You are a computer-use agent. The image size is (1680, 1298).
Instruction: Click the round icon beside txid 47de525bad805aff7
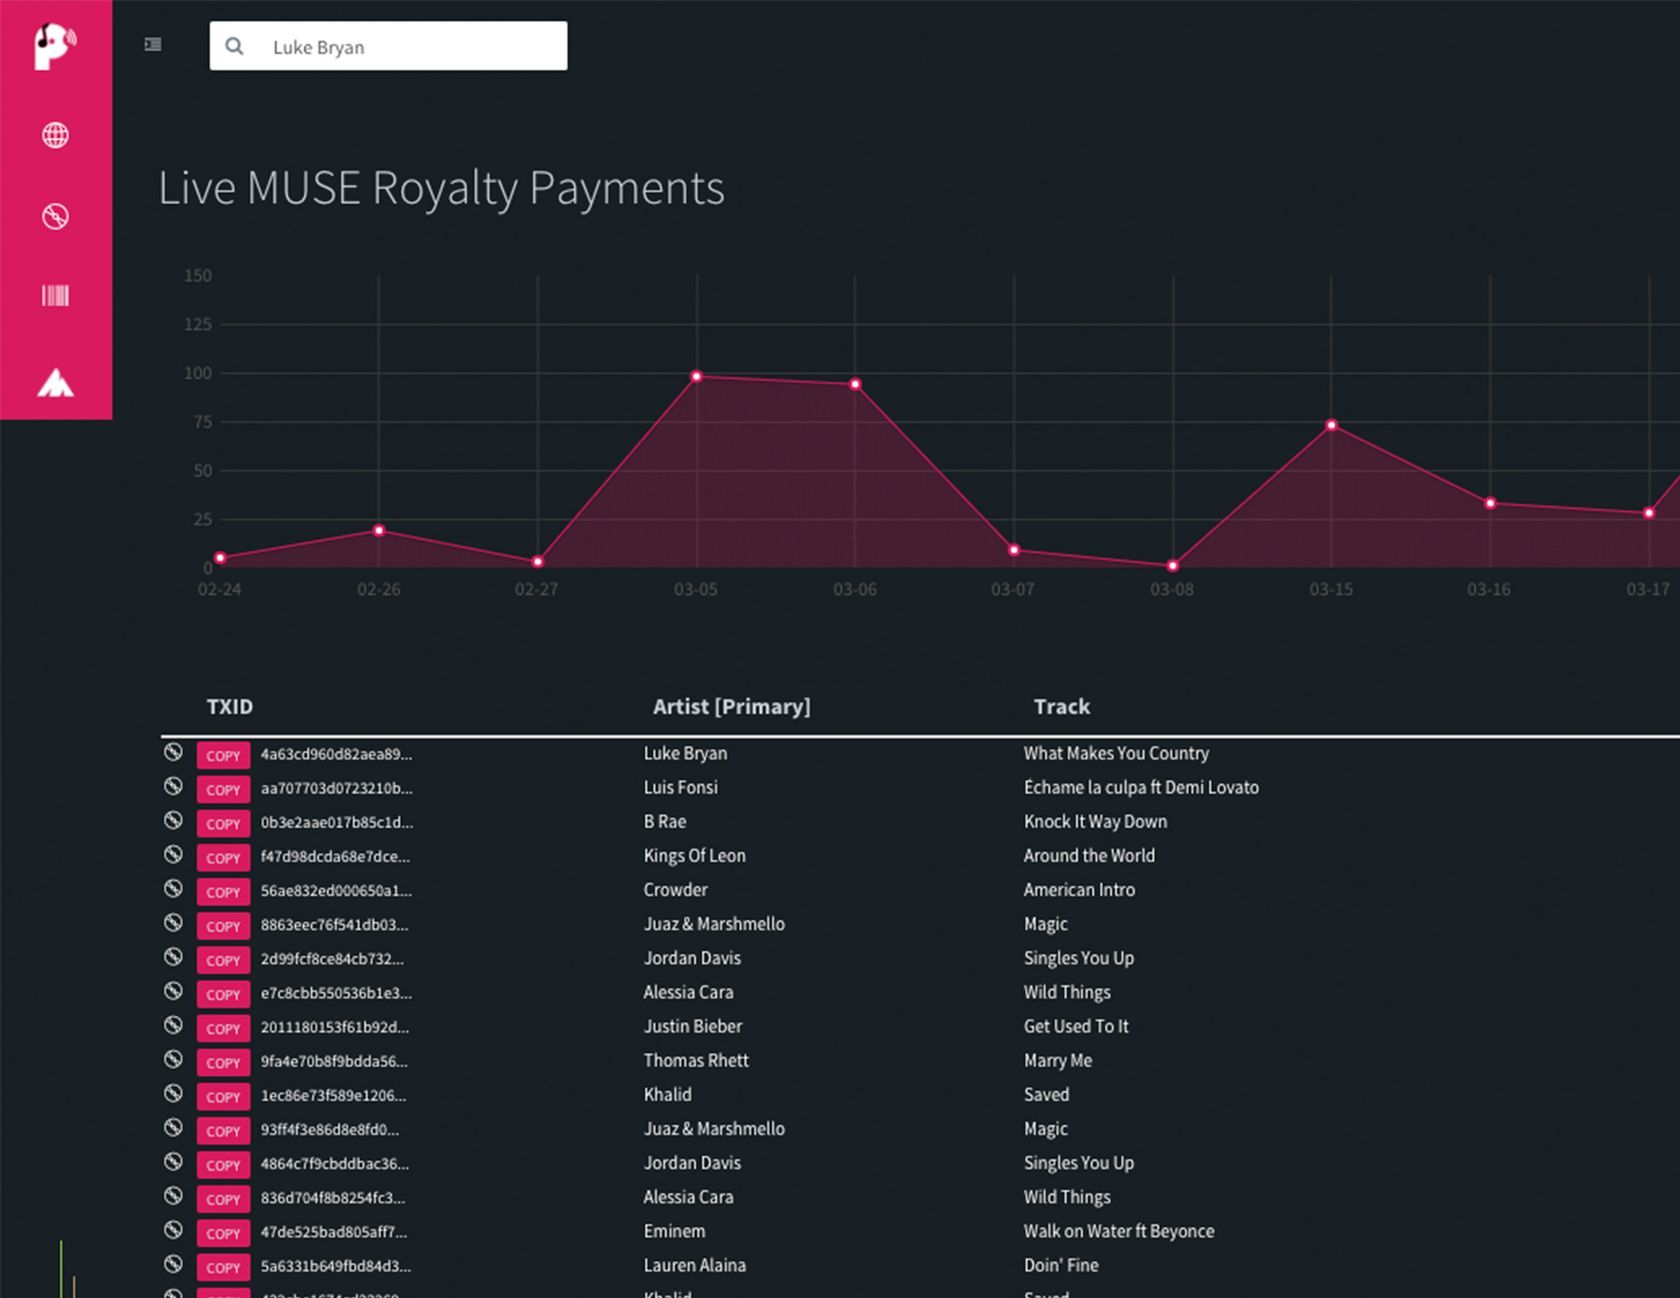click(173, 1229)
